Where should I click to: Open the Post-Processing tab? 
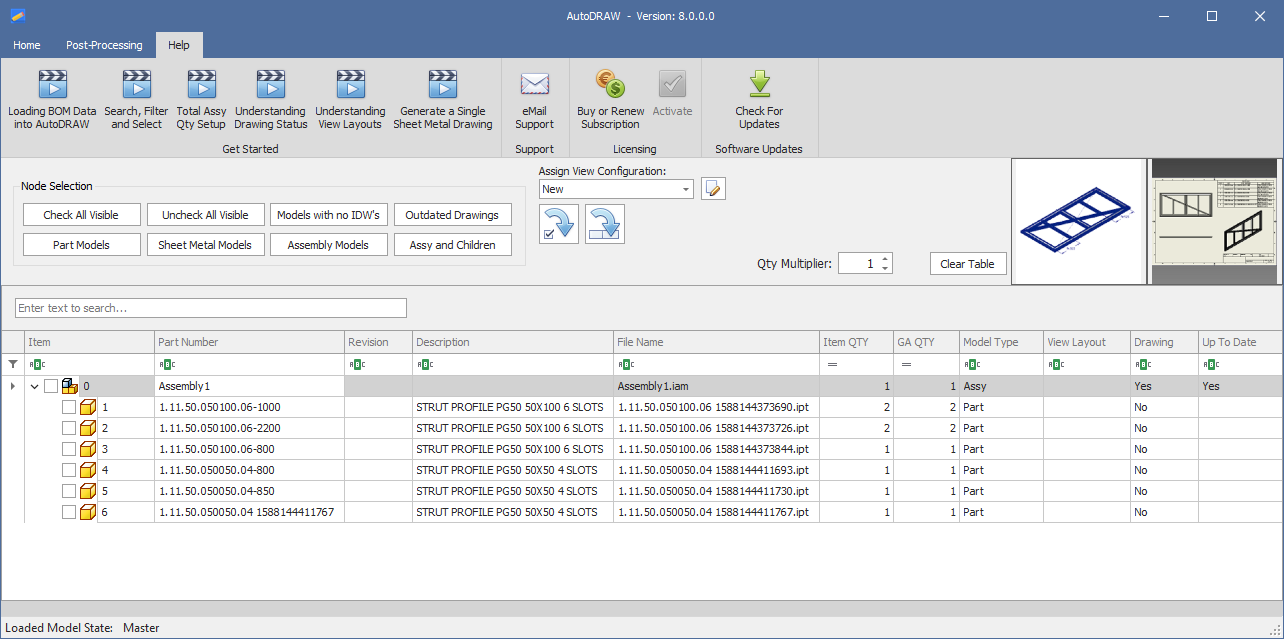[104, 45]
